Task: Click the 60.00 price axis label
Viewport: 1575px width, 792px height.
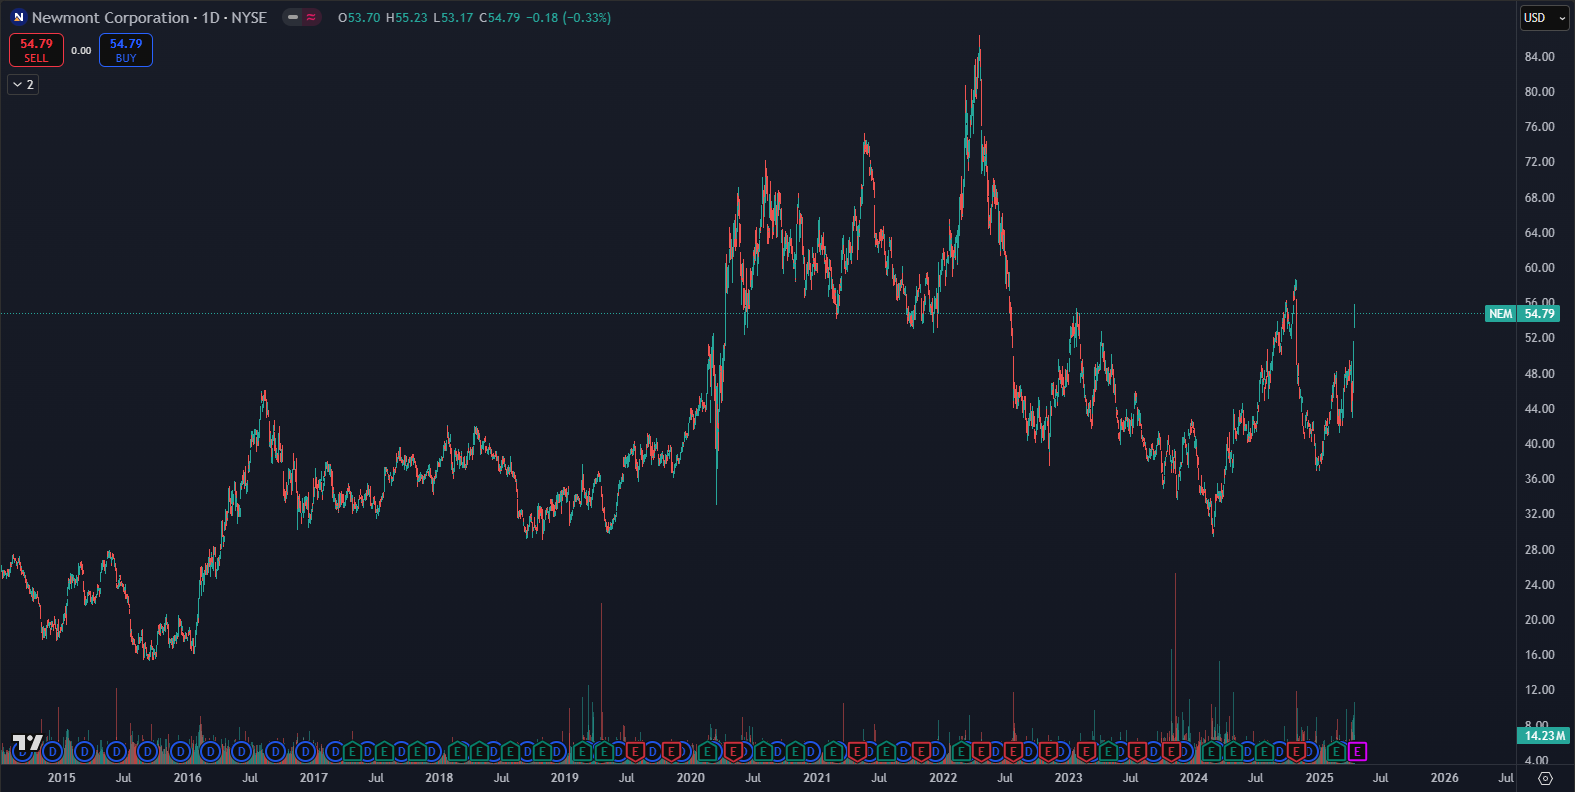Action: [1539, 268]
